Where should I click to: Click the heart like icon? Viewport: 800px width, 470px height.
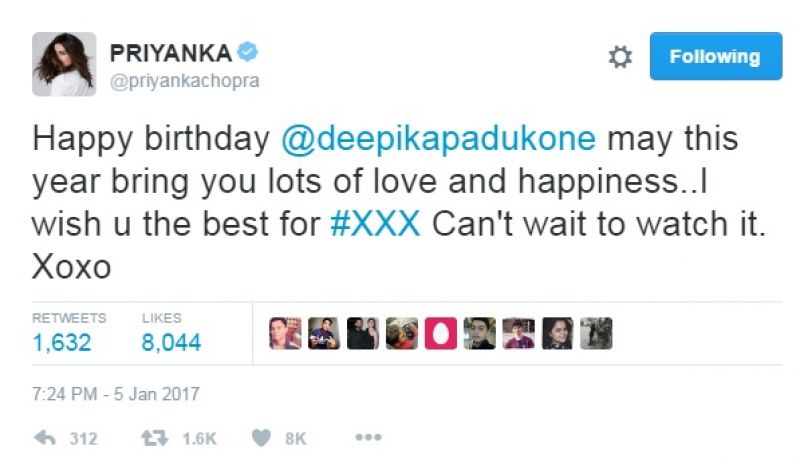(262, 438)
